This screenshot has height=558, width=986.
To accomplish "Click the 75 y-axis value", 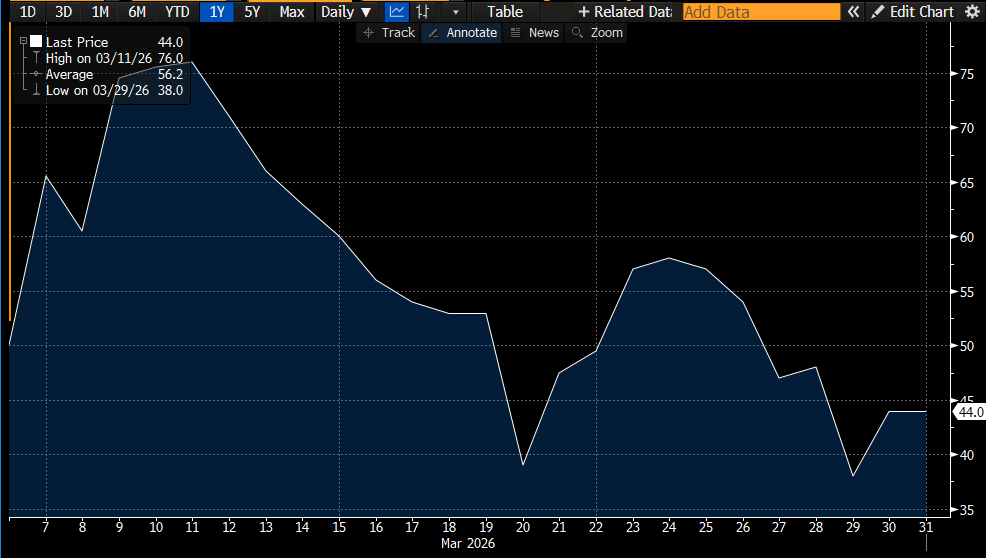I will 966,74.
